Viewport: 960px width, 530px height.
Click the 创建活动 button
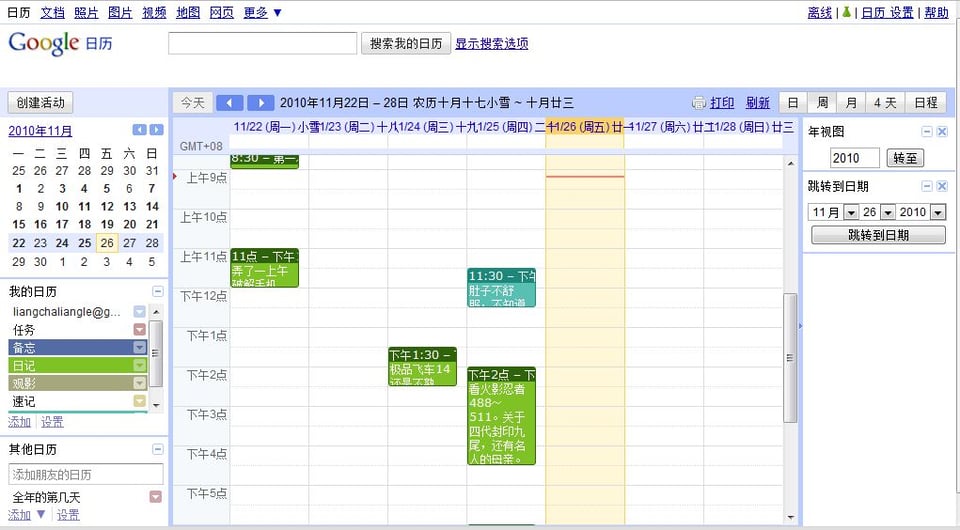point(40,103)
